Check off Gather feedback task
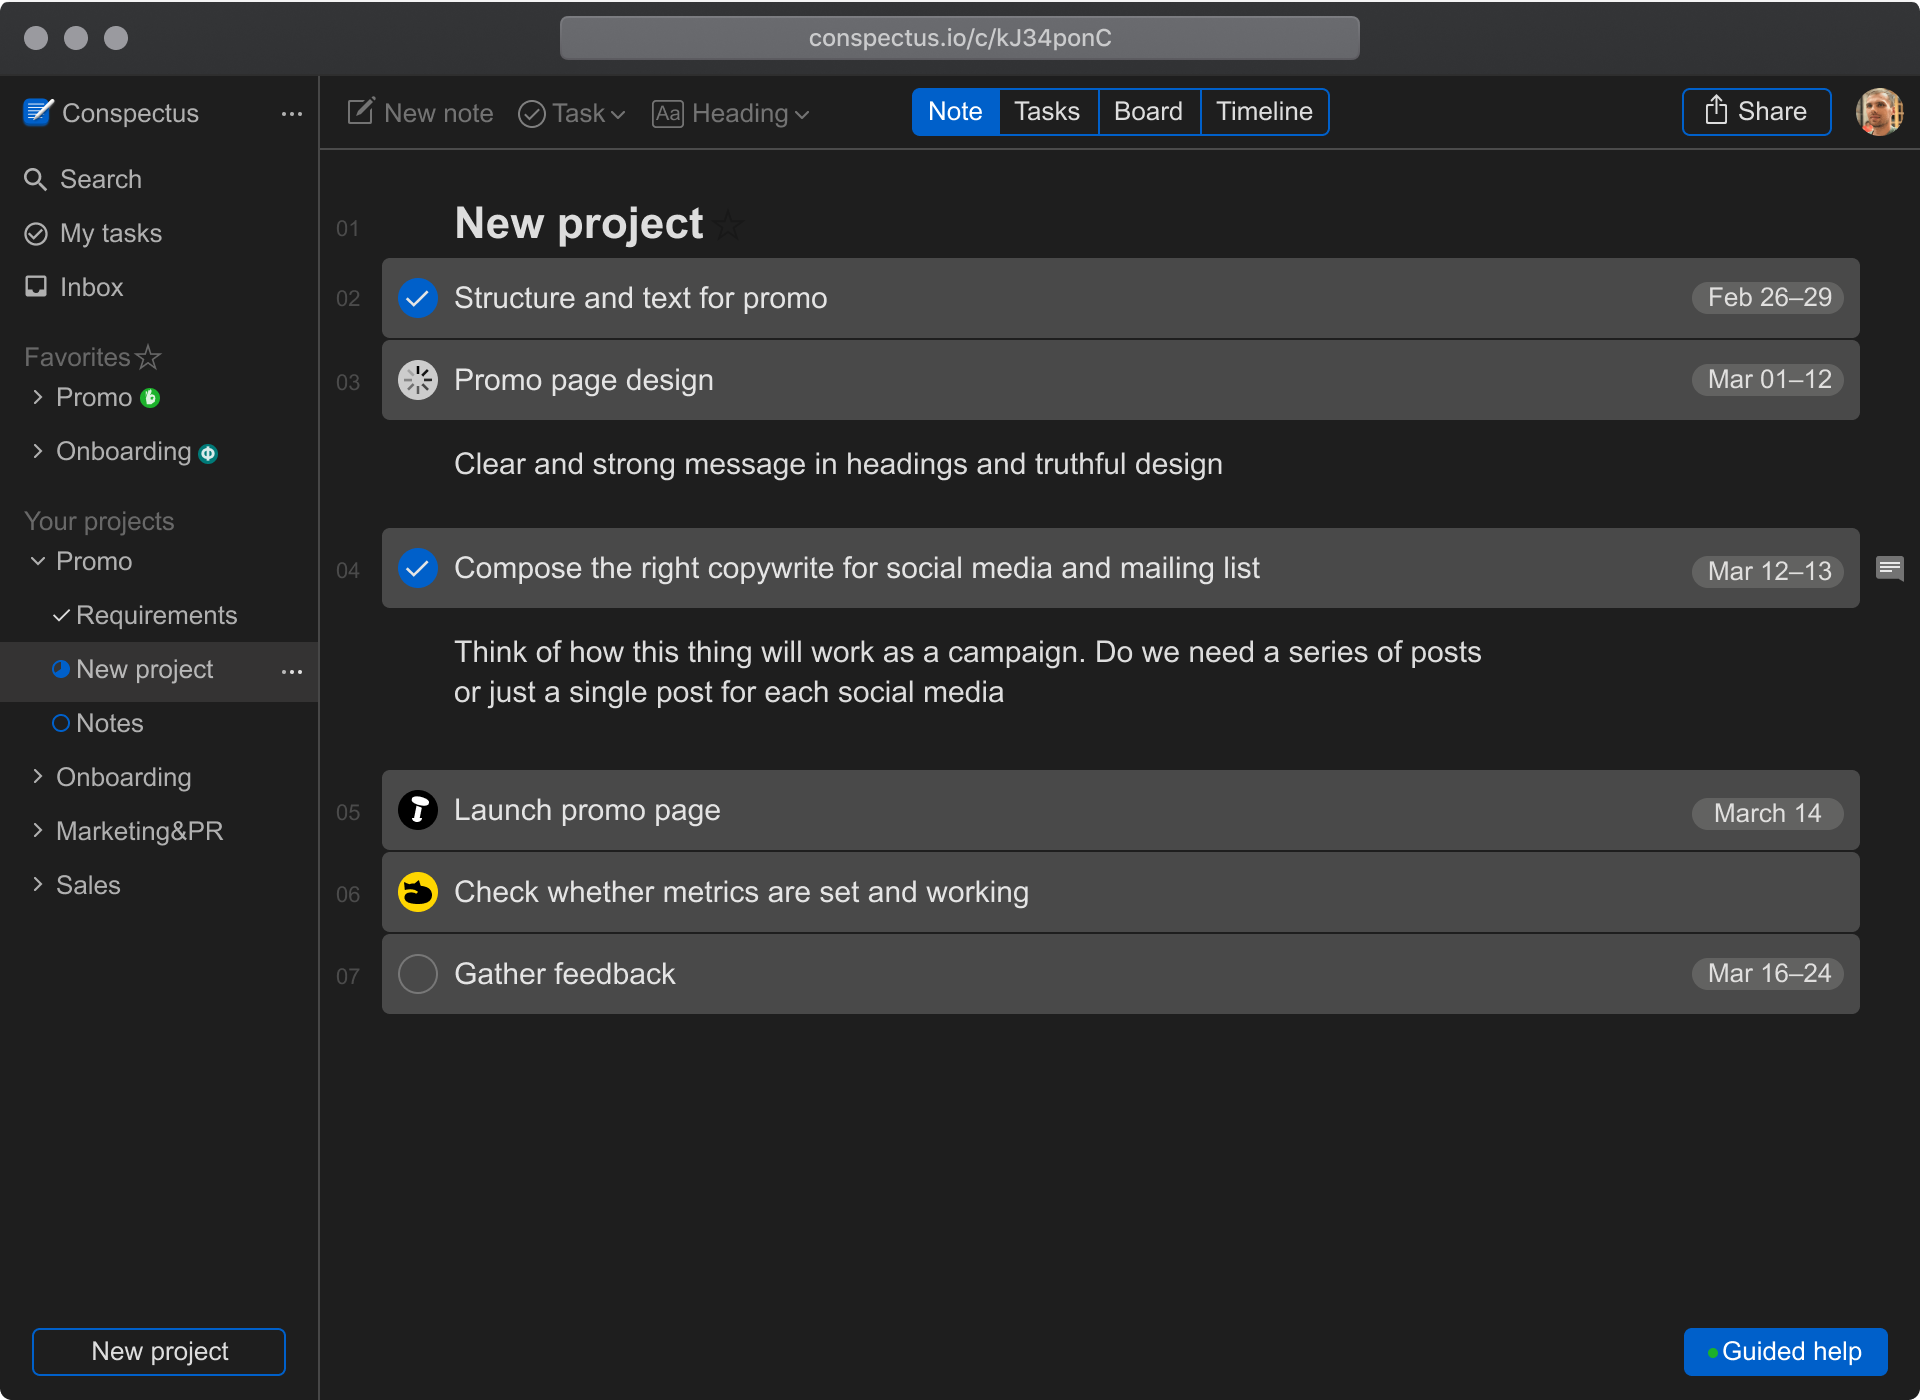The height and width of the screenshot is (1400, 1920). (x=418, y=974)
